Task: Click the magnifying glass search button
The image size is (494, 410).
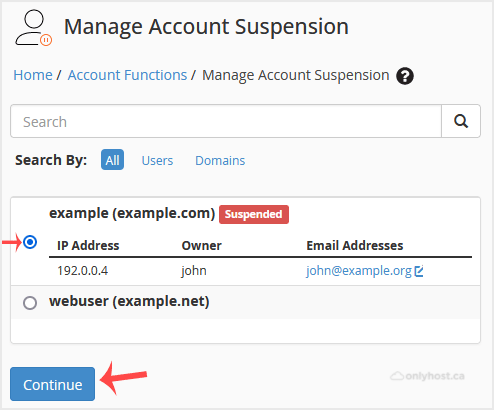Action: pos(461,121)
